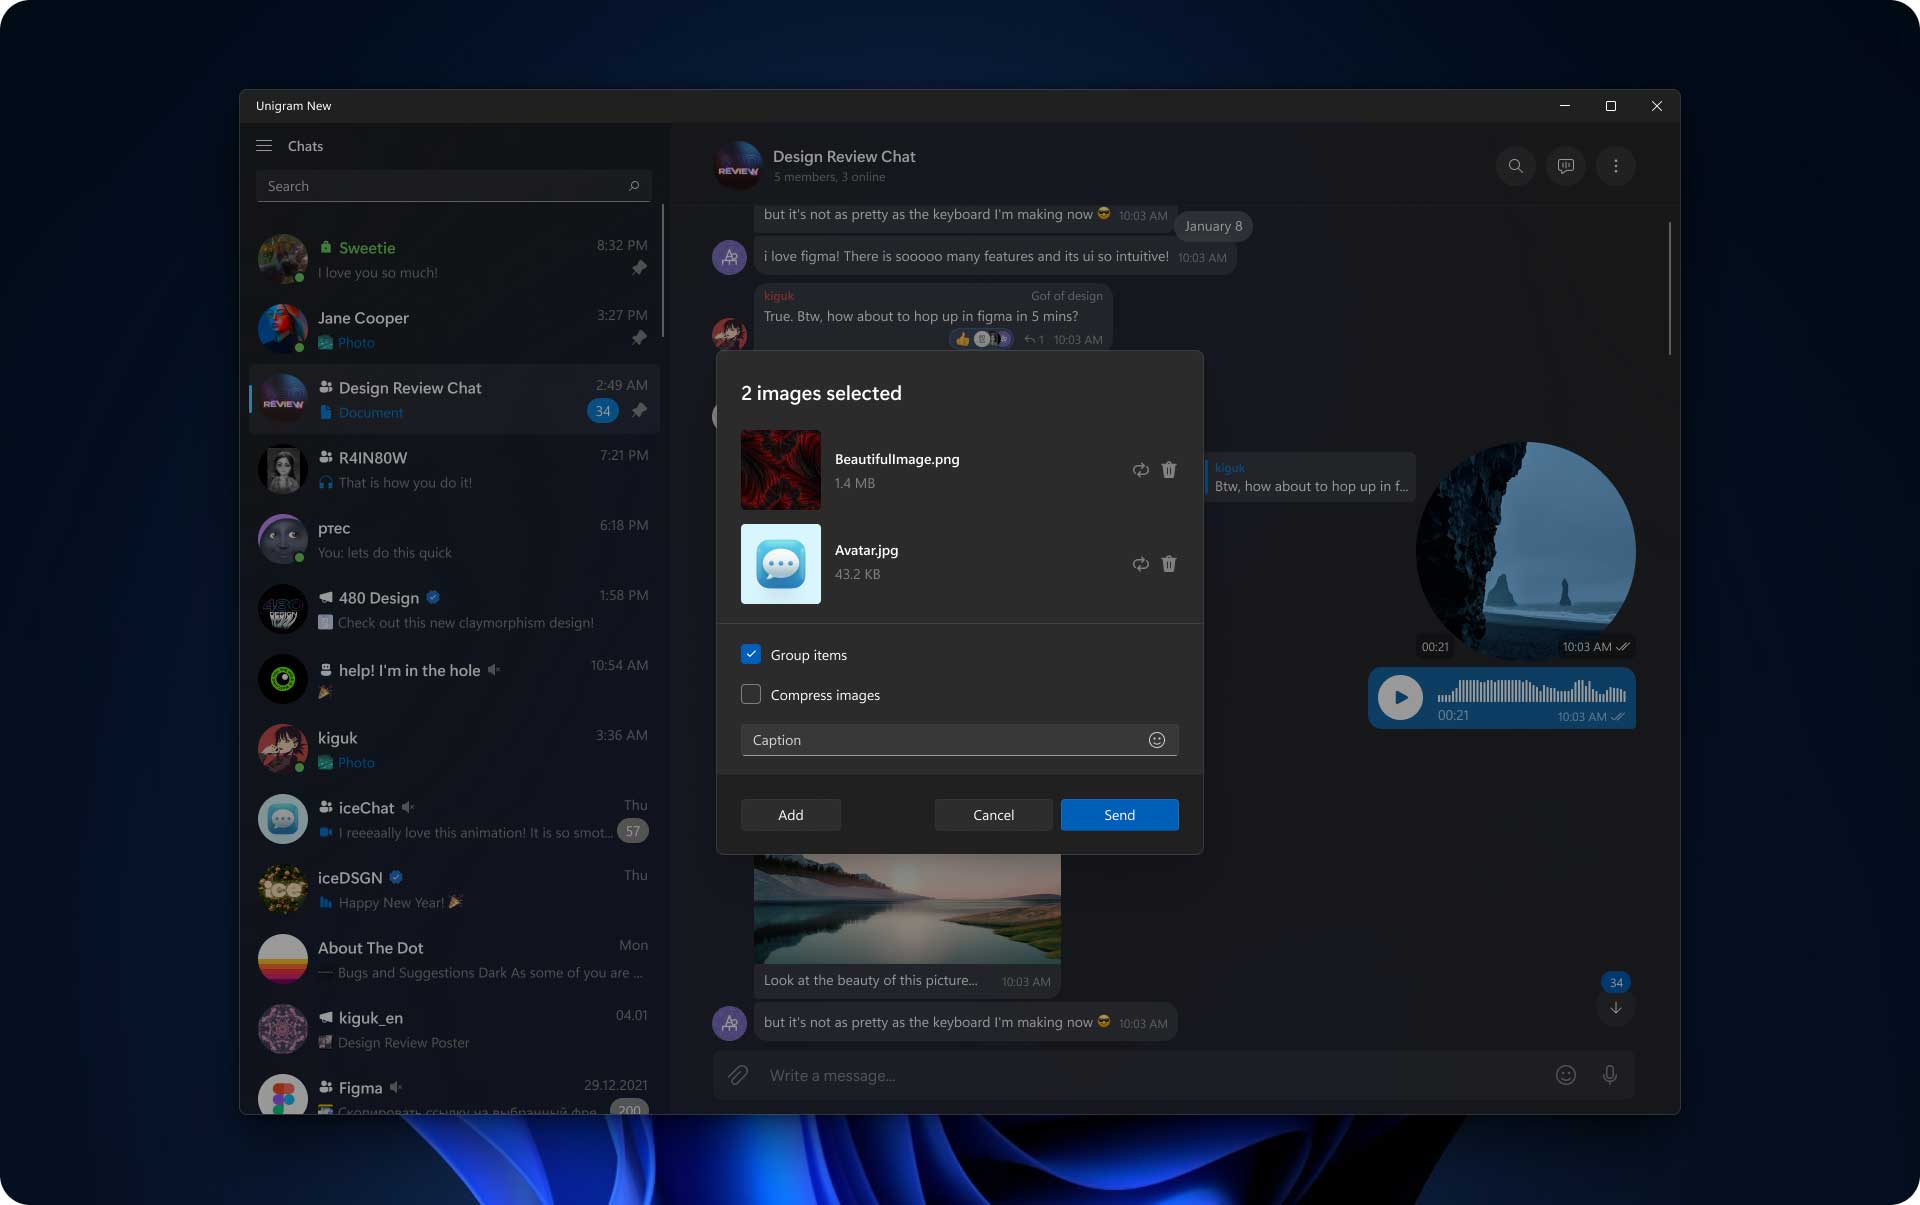Click the 'Design Review Chat' header title
This screenshot has height=1205, width=1920.
844,156
